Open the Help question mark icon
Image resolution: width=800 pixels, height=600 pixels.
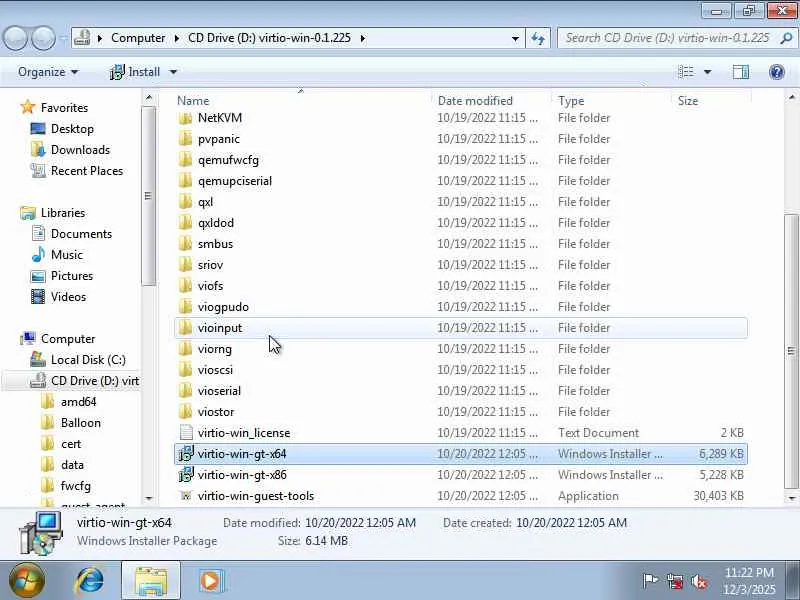777,72
